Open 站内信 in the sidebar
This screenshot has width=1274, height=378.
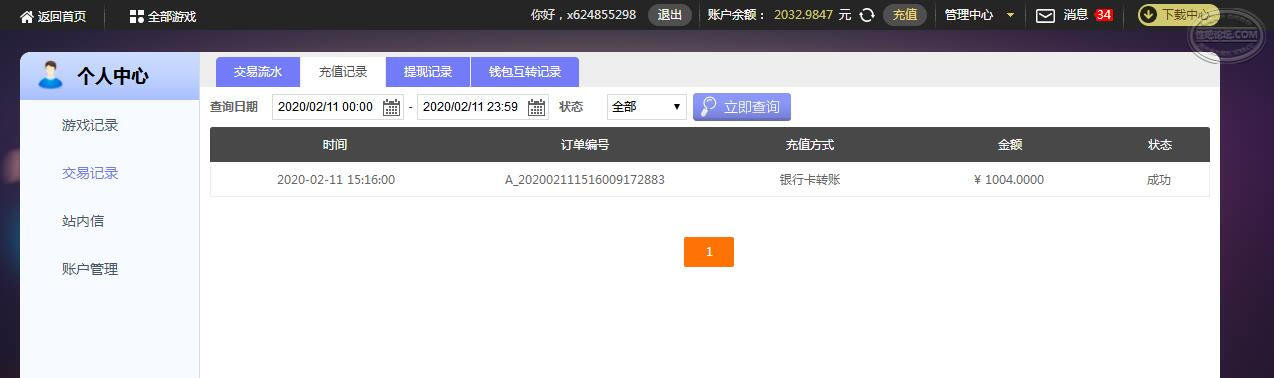point(83,221)
